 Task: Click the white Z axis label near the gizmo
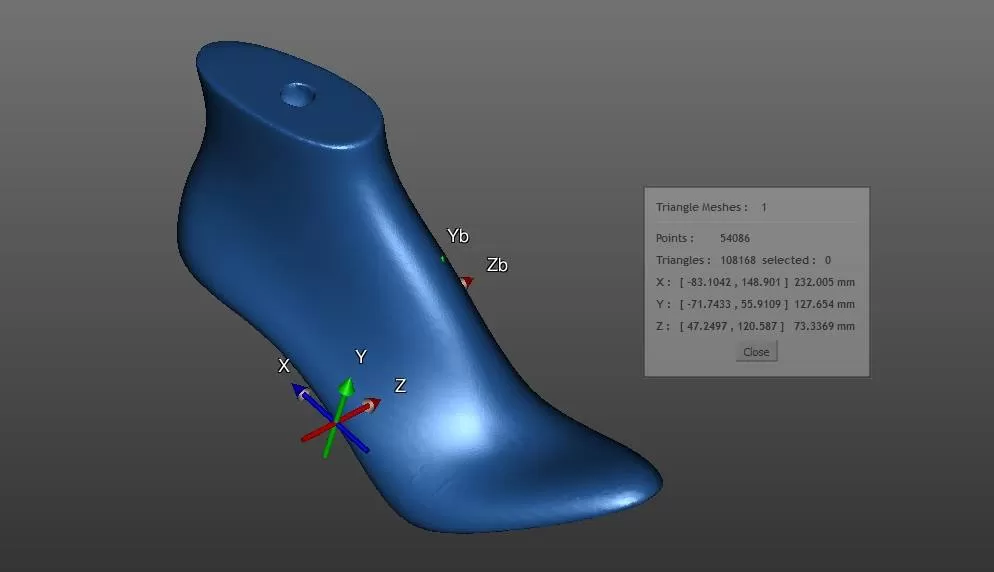tap(400, 386)
